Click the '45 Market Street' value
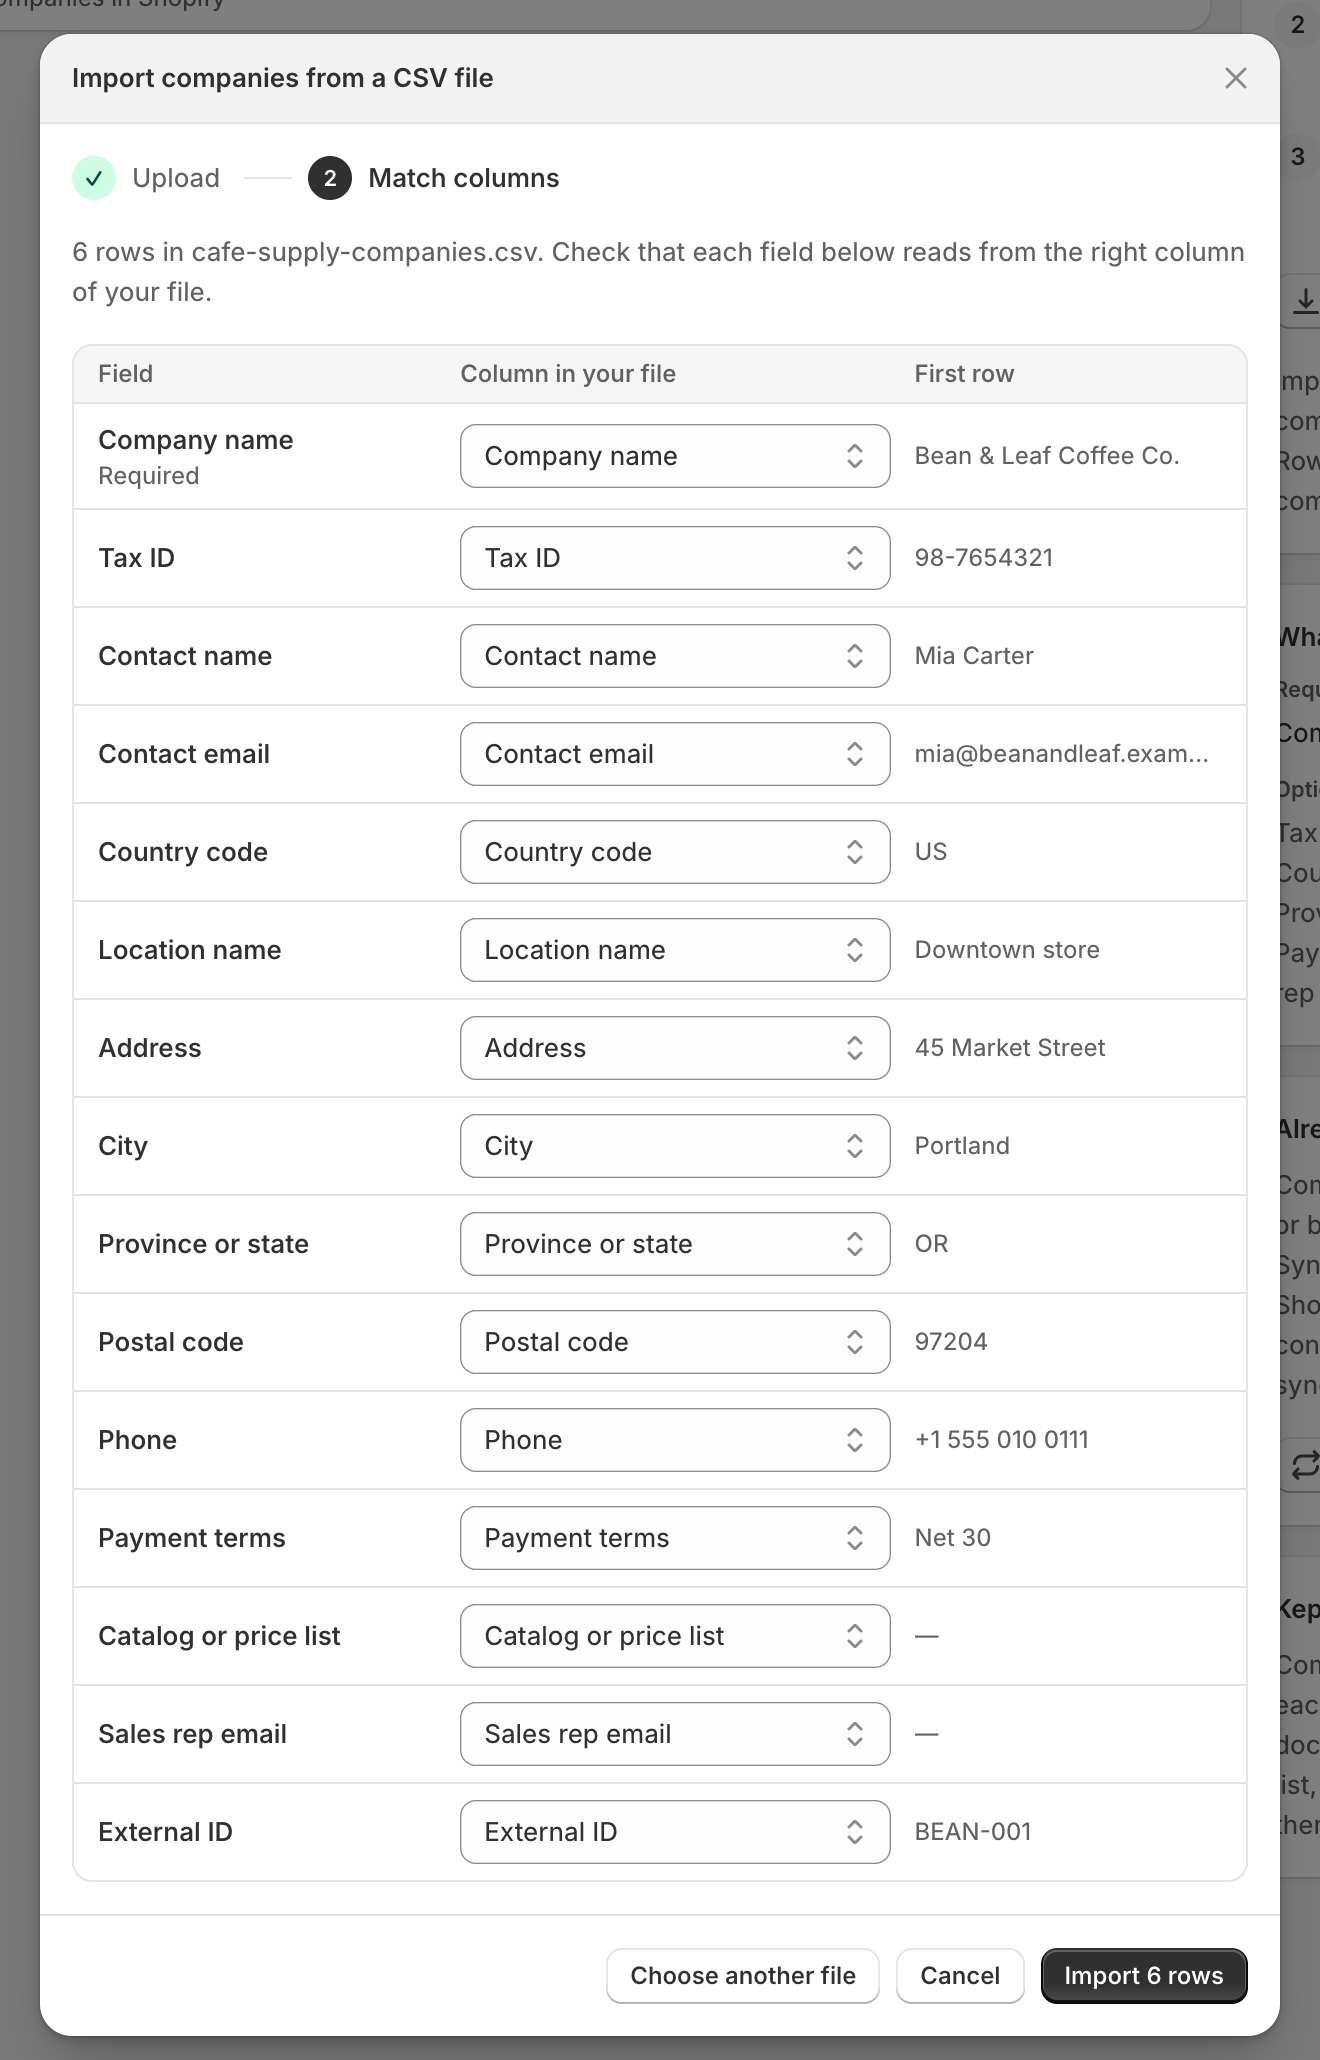 click(x=1010, y=1048)
